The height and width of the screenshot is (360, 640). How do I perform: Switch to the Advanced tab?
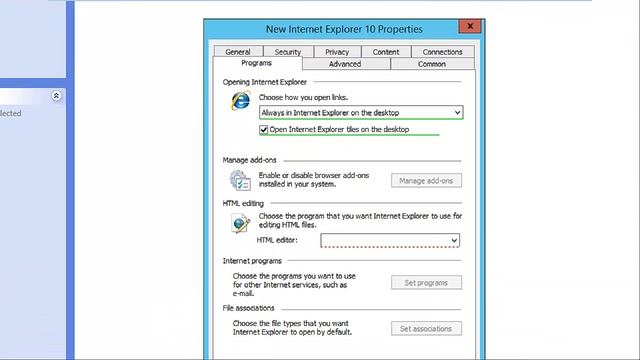(x=345, y=64)
